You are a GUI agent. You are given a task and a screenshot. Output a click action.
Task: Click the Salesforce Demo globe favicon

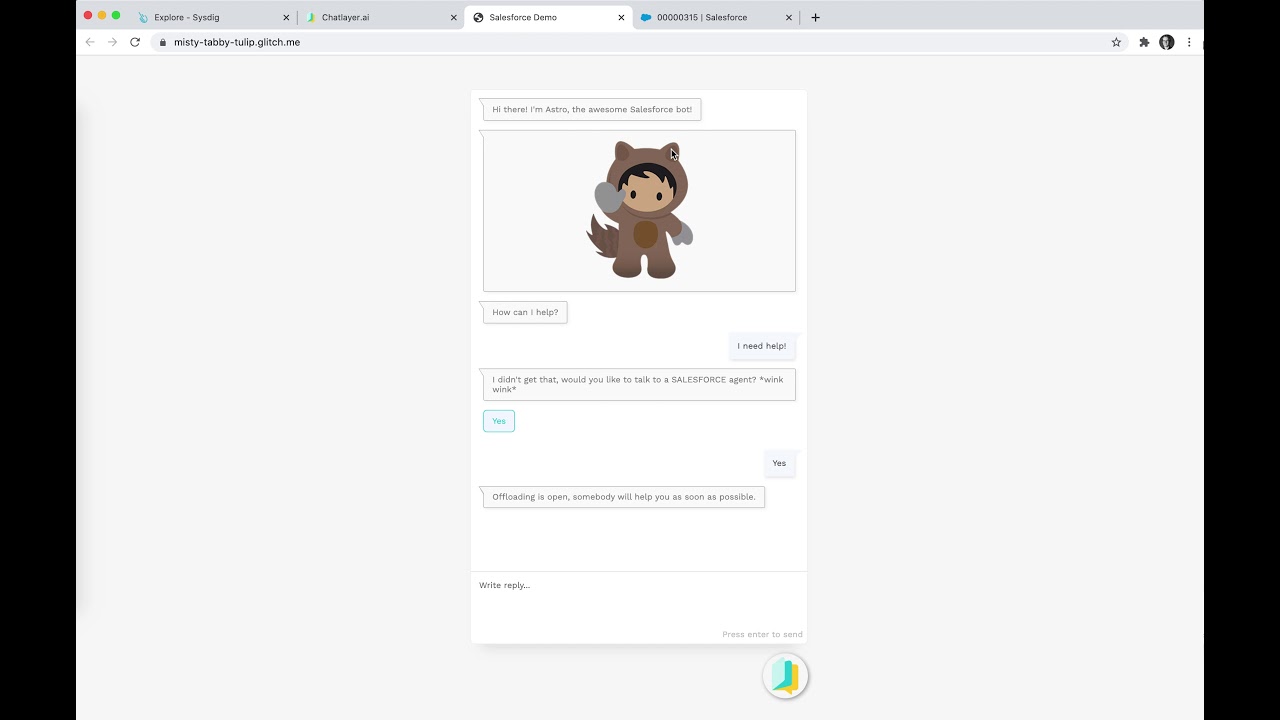[x=478, y=17]
